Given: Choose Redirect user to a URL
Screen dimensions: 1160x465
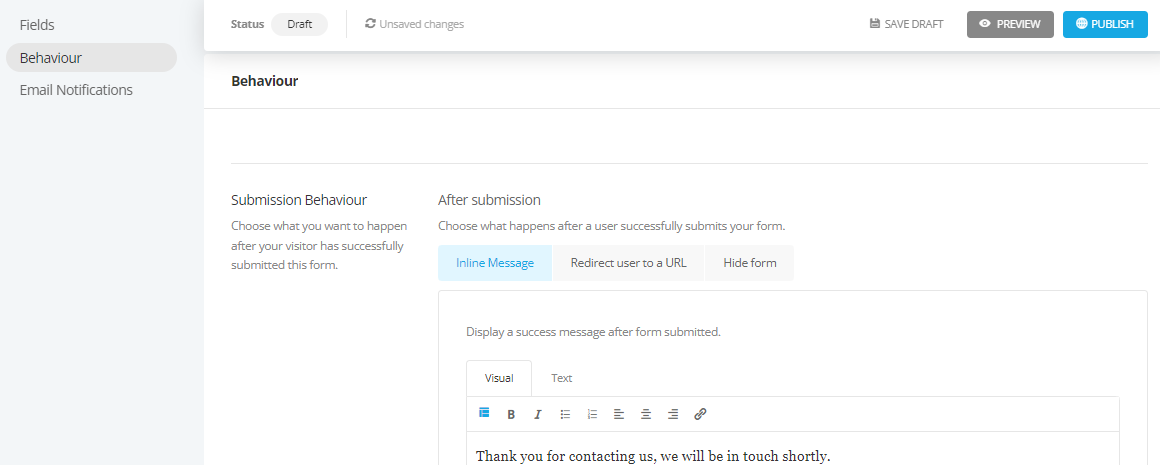Looking at the screenshot, I should pos(628,263).
